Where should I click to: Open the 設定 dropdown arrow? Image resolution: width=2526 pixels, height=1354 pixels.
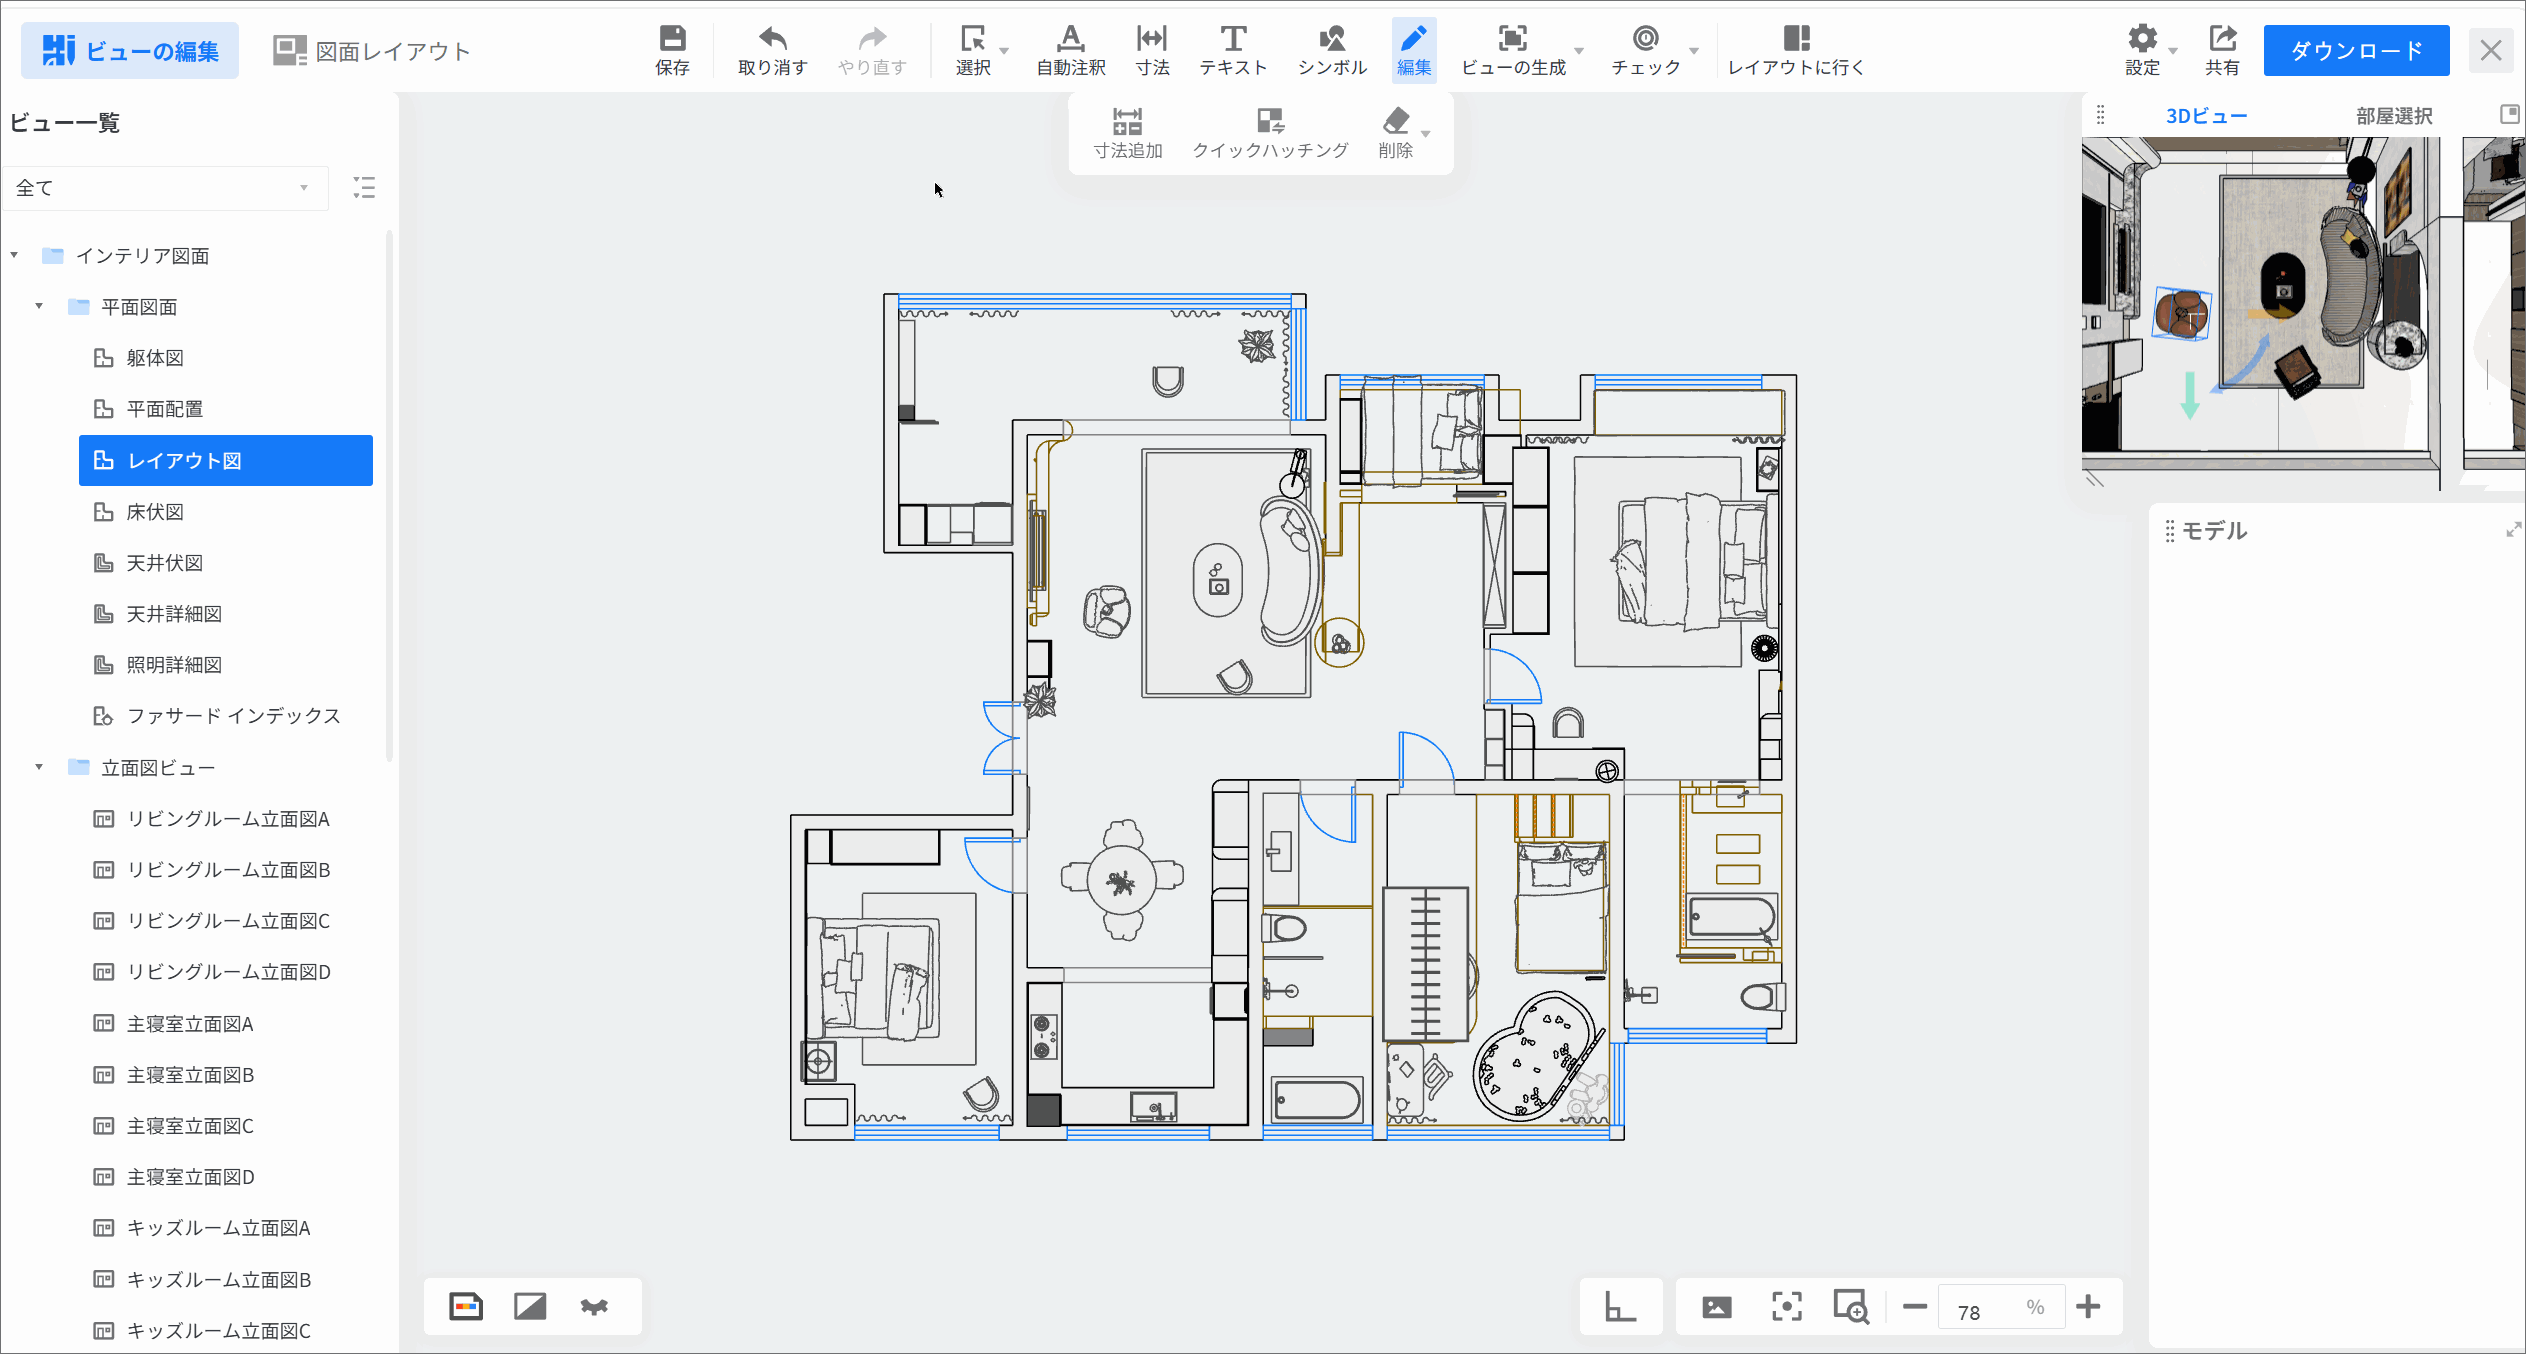(x=2173, y=50)
